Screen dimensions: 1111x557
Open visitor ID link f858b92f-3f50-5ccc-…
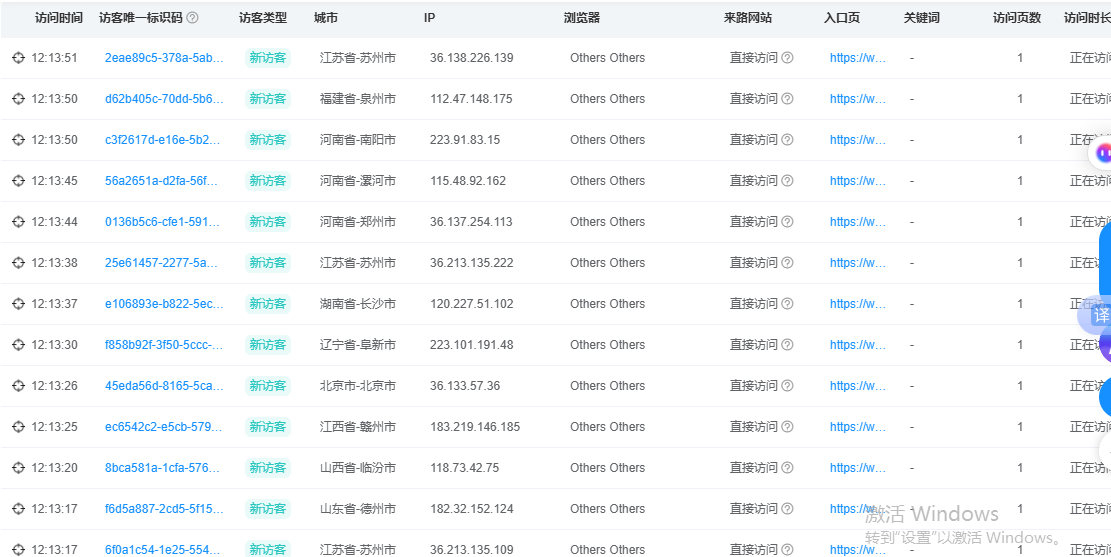(164, 345)
